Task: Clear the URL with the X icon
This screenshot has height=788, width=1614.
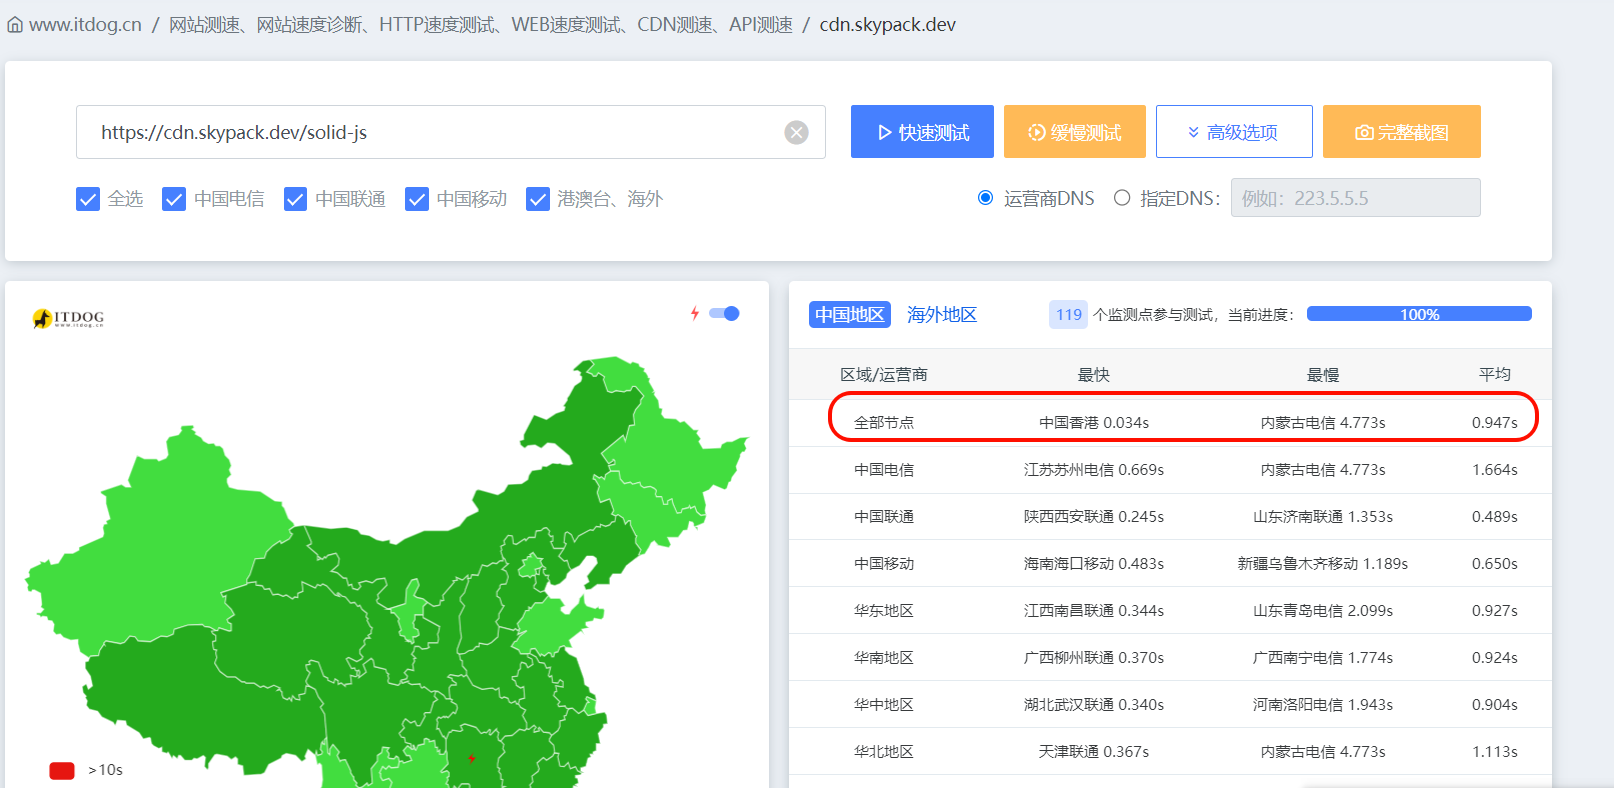Action: click(x=796, y=132)
